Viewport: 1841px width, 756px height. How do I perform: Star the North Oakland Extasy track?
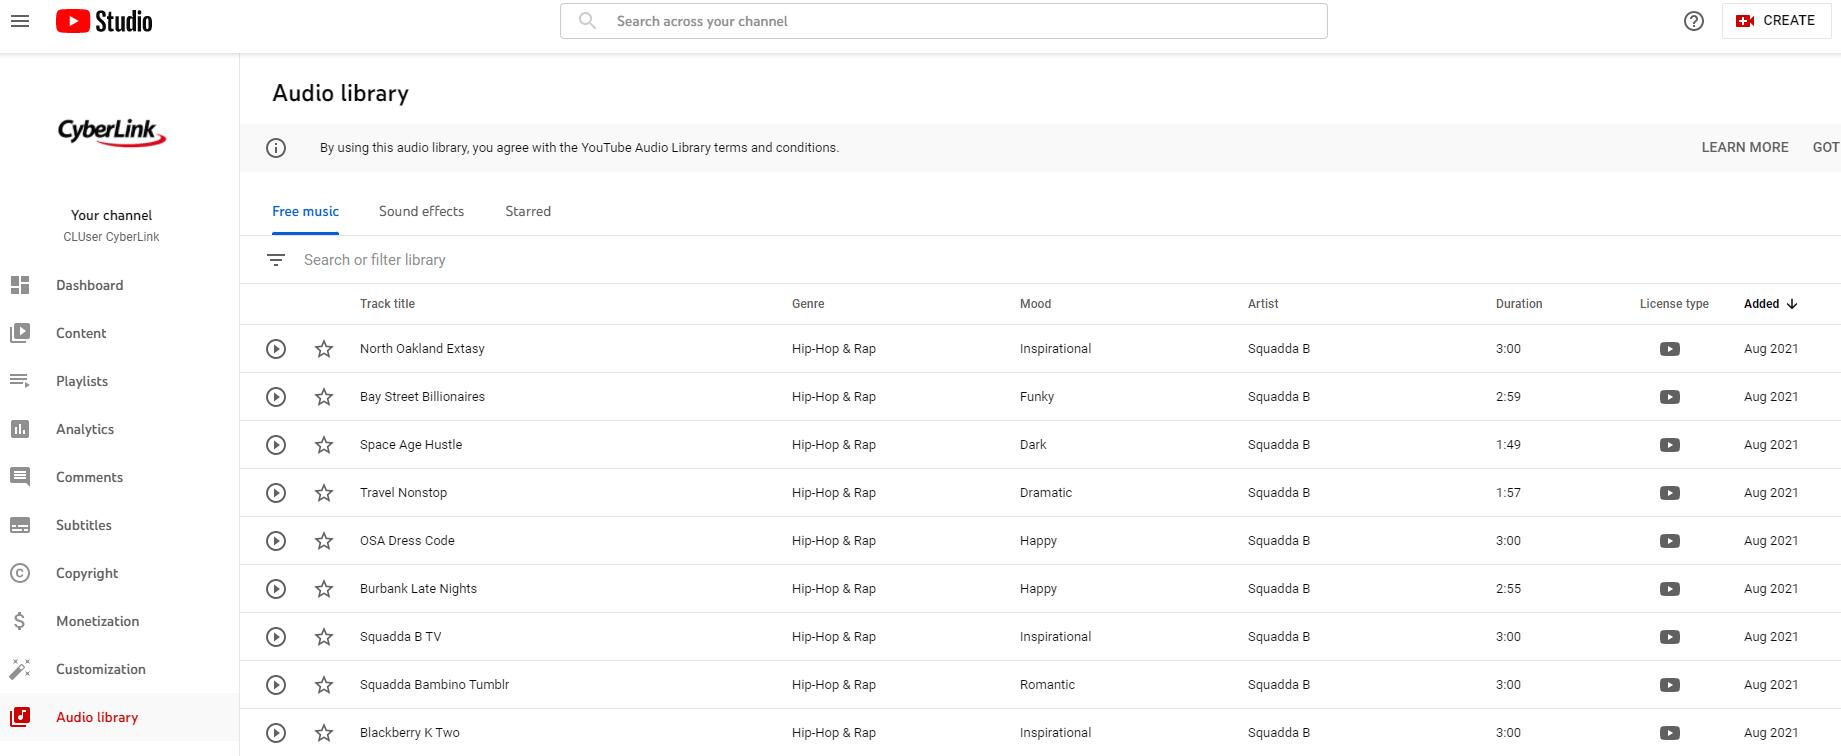(x=324, y=349)
